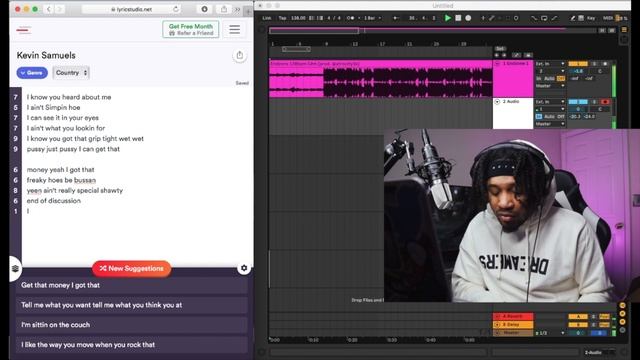Toggle the metronome in Ableton
Viewport: 640px width, 360px height.
coord(351,18)
